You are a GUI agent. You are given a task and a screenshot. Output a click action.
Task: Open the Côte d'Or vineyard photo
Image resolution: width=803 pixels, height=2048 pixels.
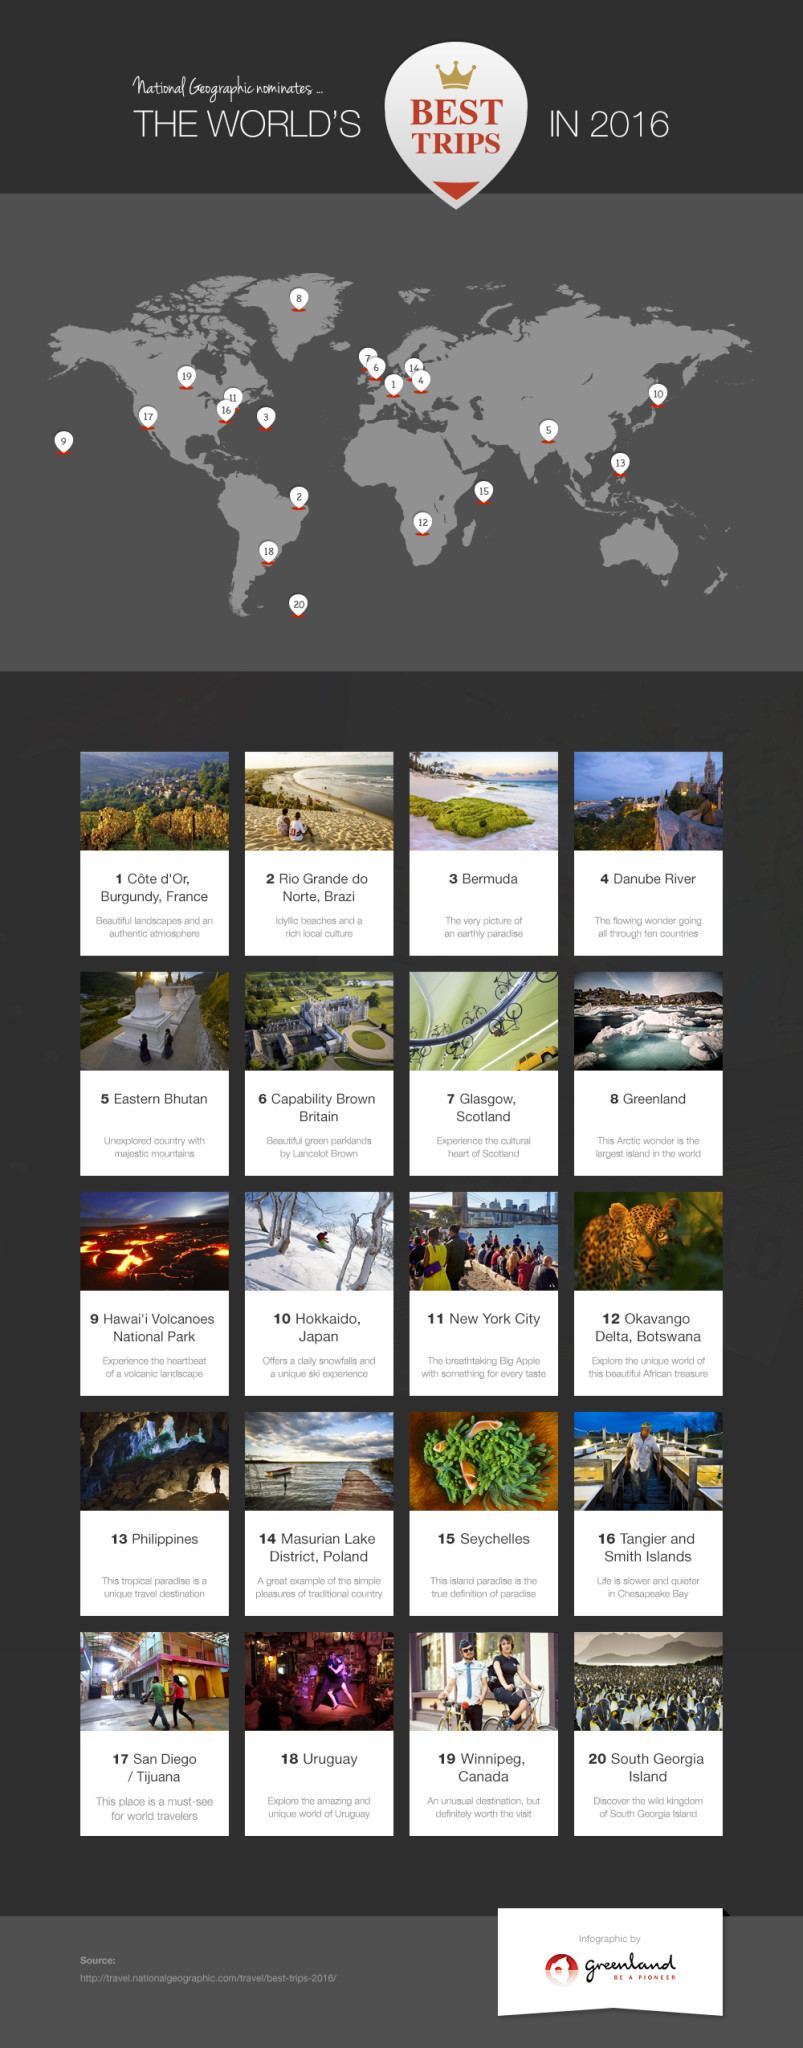154,801
